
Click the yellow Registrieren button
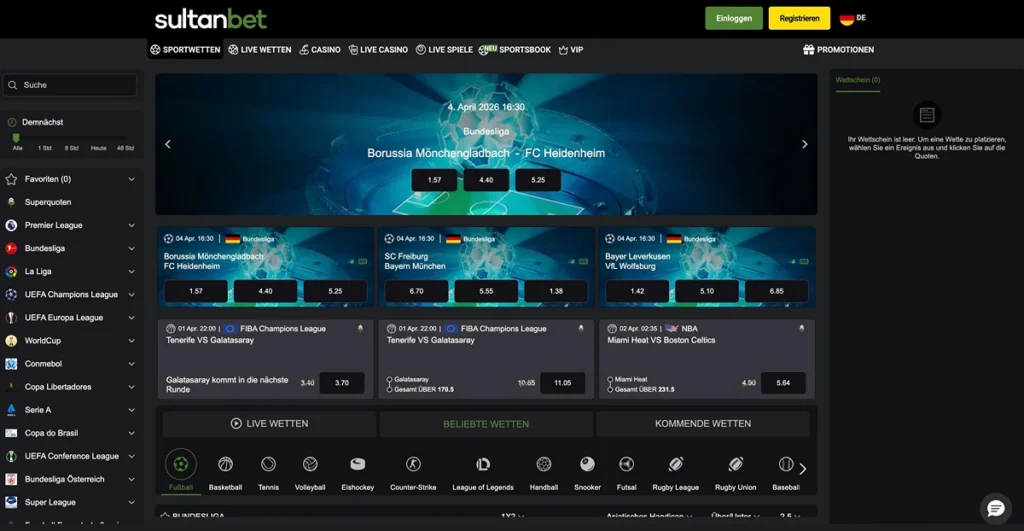[x=799, y=18]
